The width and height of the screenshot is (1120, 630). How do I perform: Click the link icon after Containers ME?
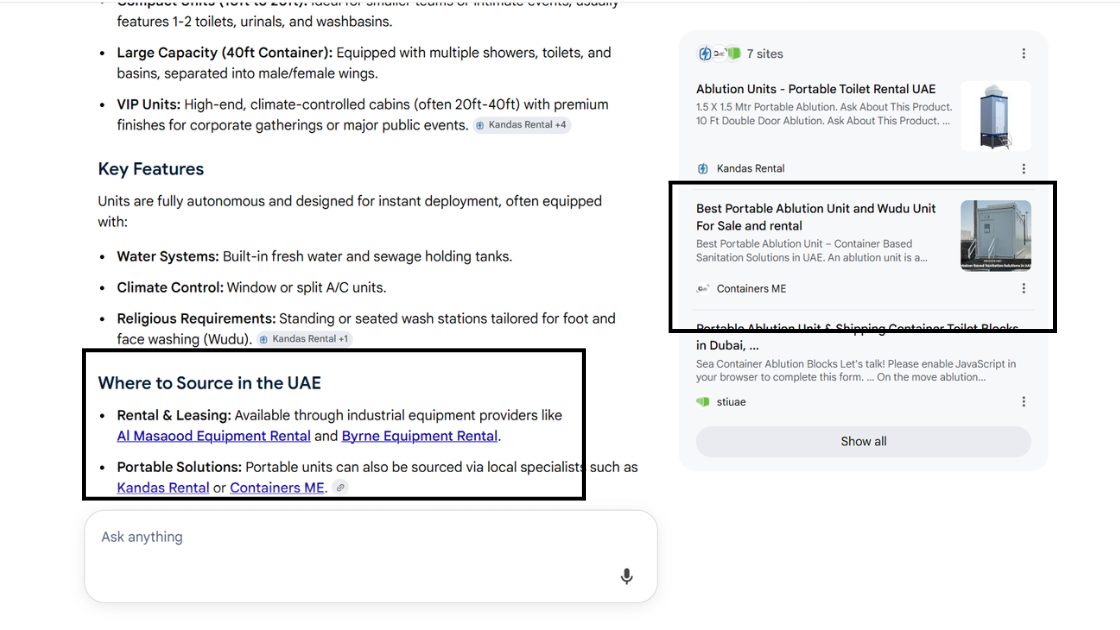[341, 488]
